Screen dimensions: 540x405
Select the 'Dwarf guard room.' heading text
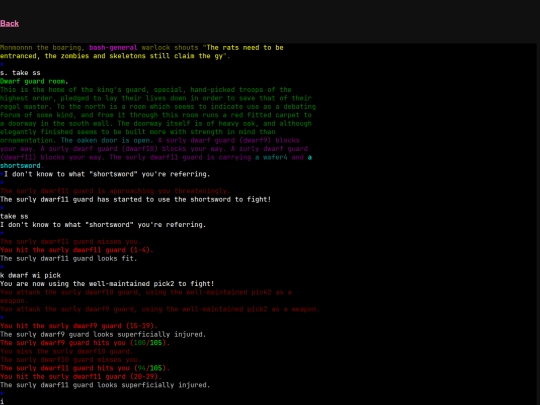[x=34, y=81]
